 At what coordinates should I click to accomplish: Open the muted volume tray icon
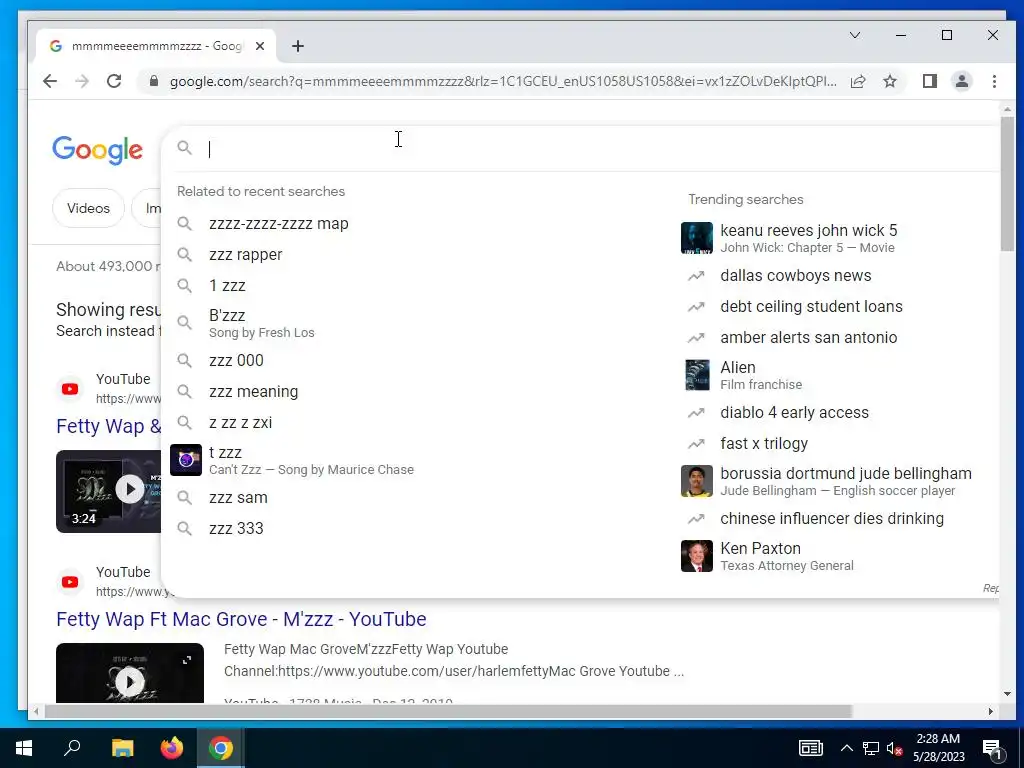(x=895, y=748)
